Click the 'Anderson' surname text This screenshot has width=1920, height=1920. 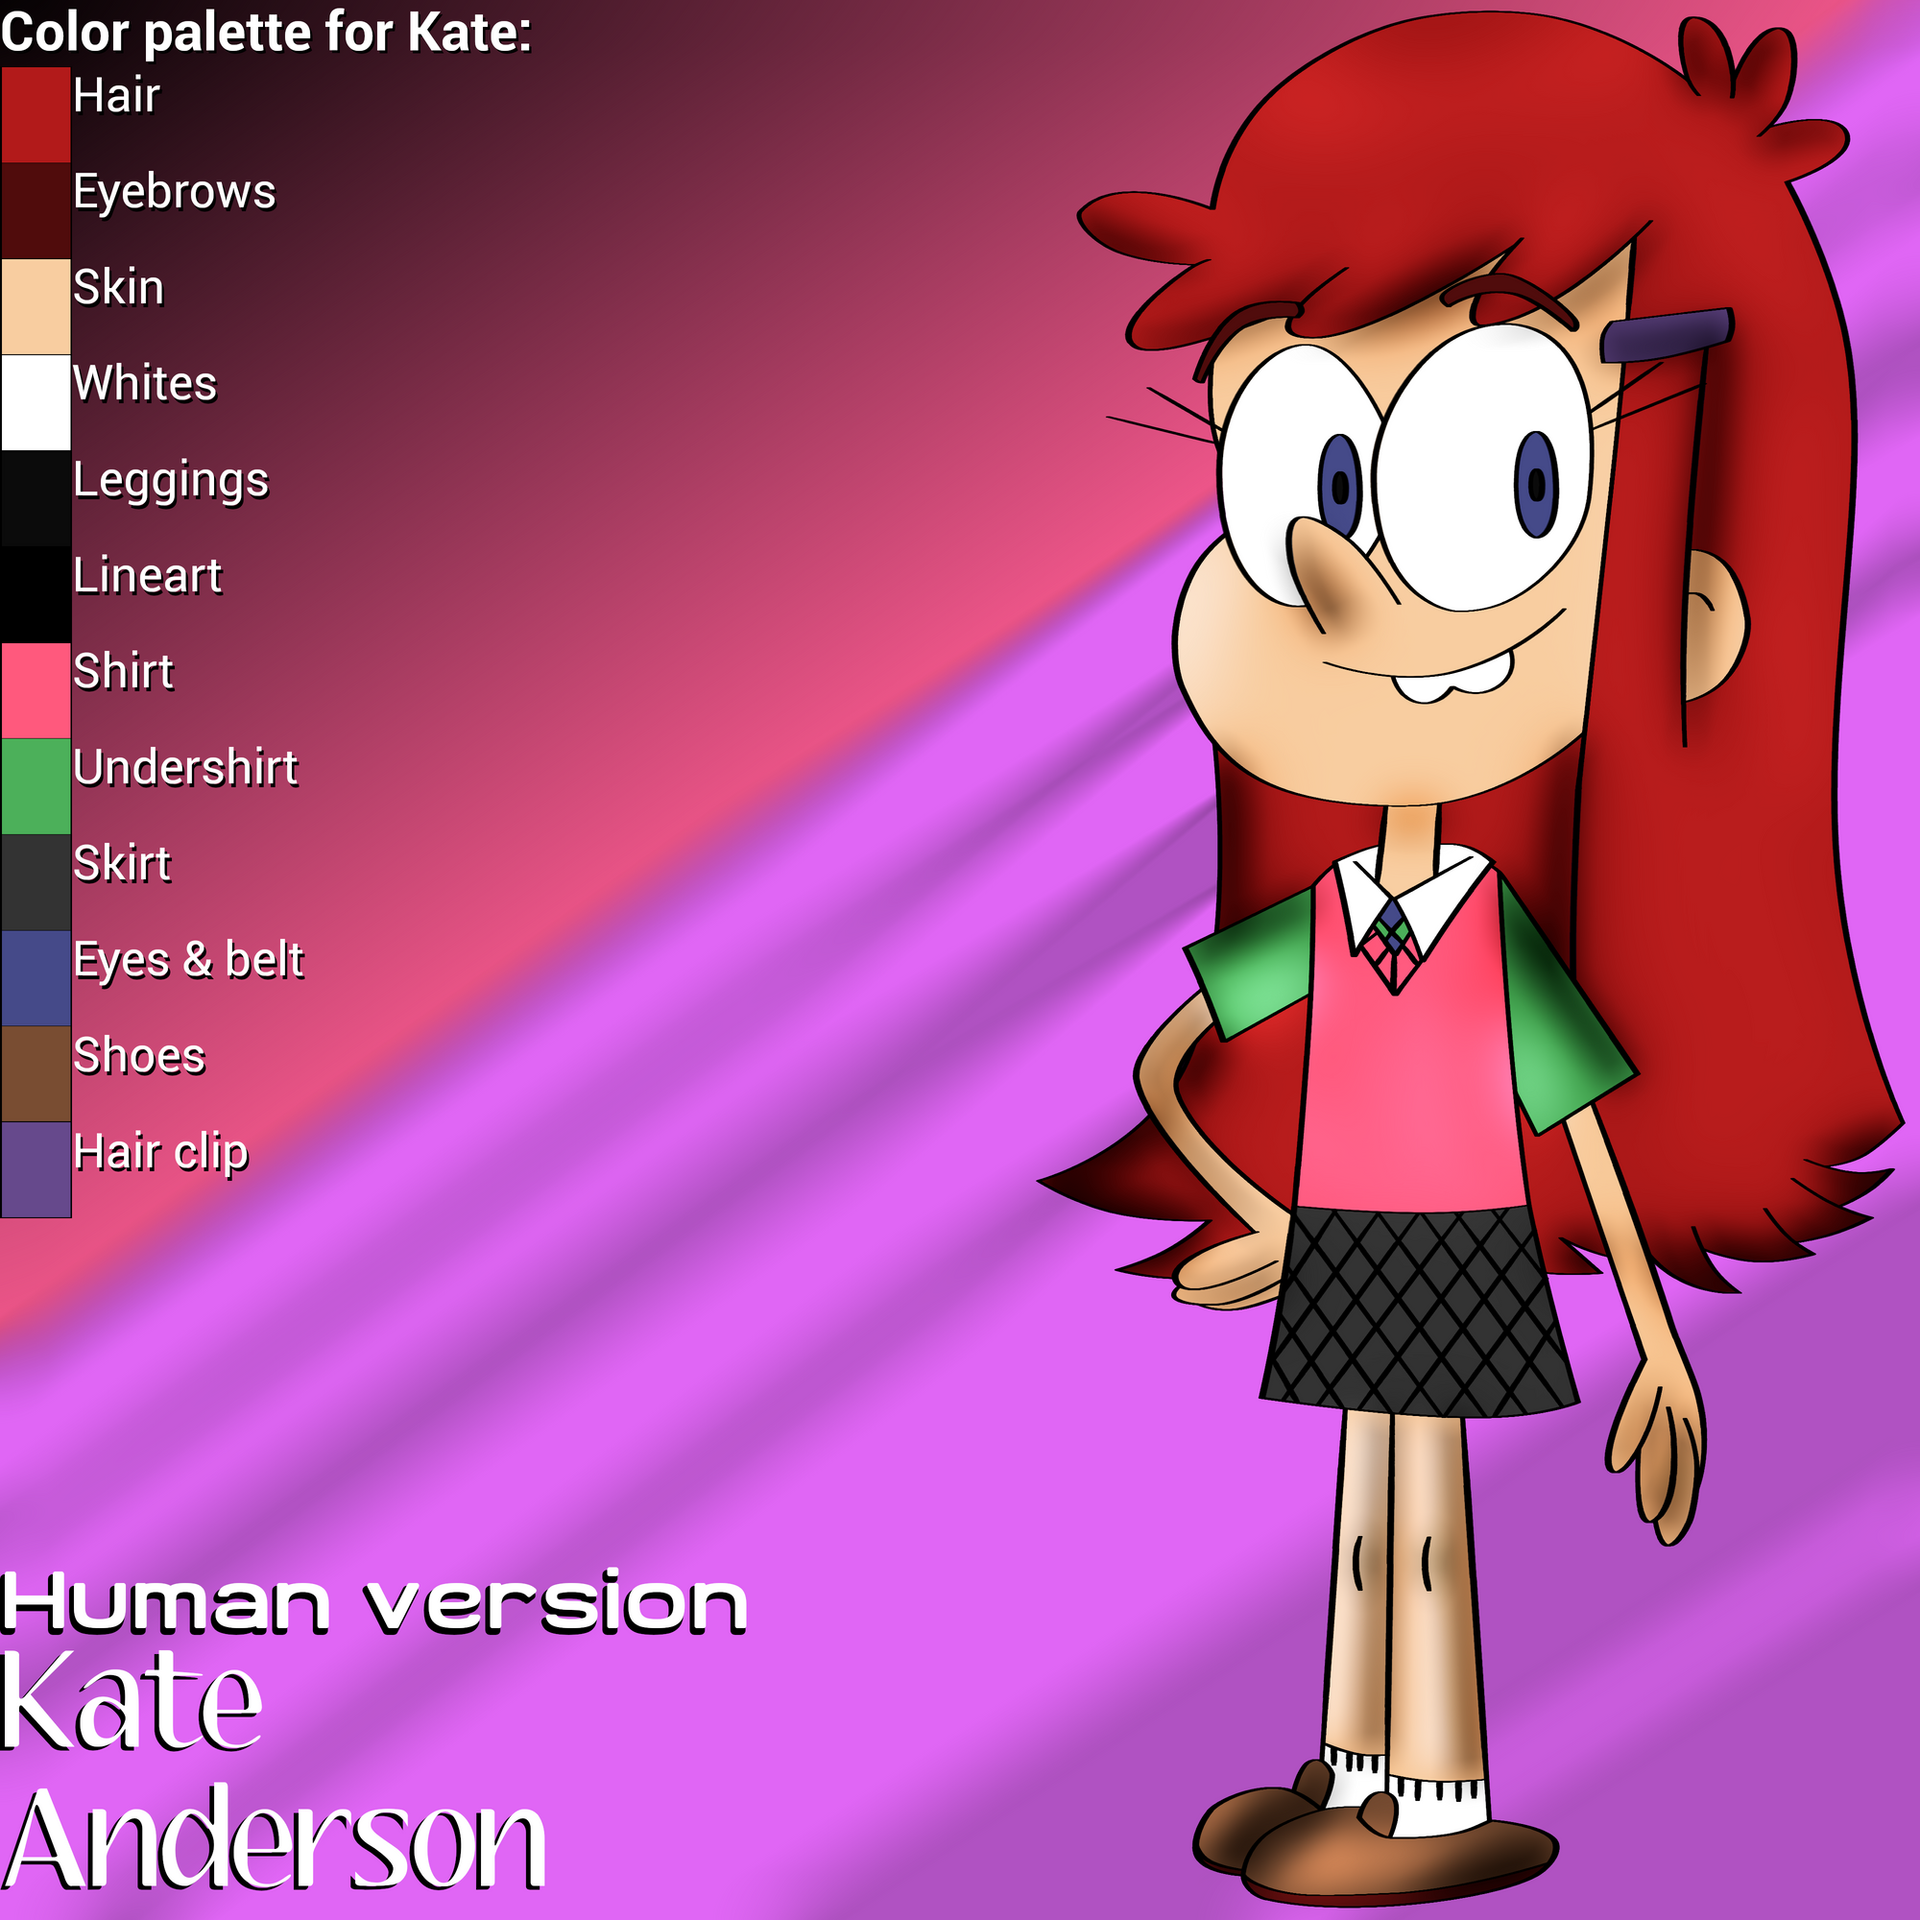coord(276,1838)
